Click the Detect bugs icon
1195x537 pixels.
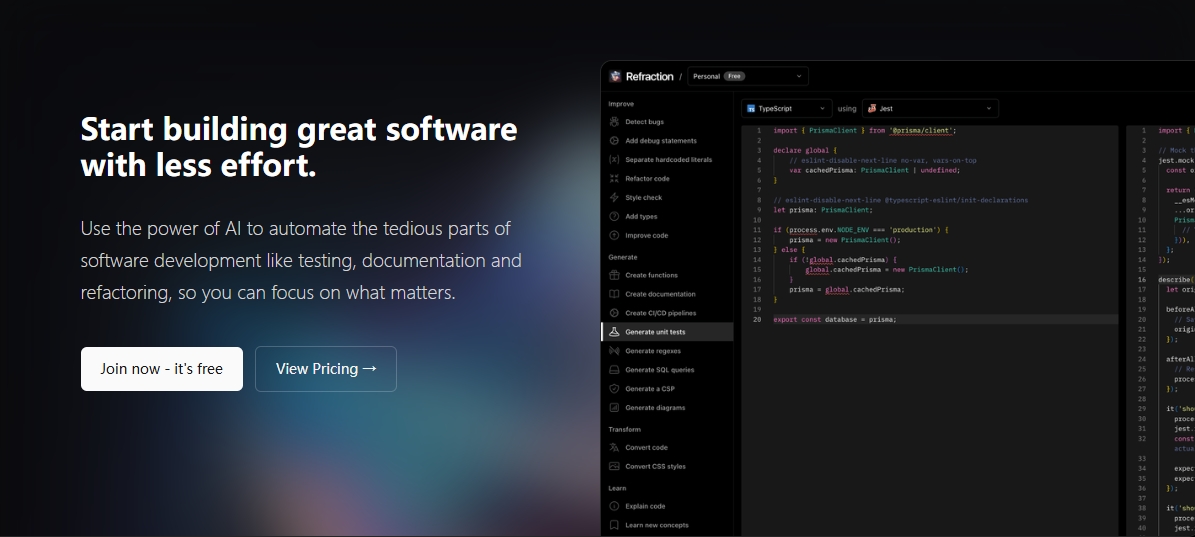pos(614,122)
